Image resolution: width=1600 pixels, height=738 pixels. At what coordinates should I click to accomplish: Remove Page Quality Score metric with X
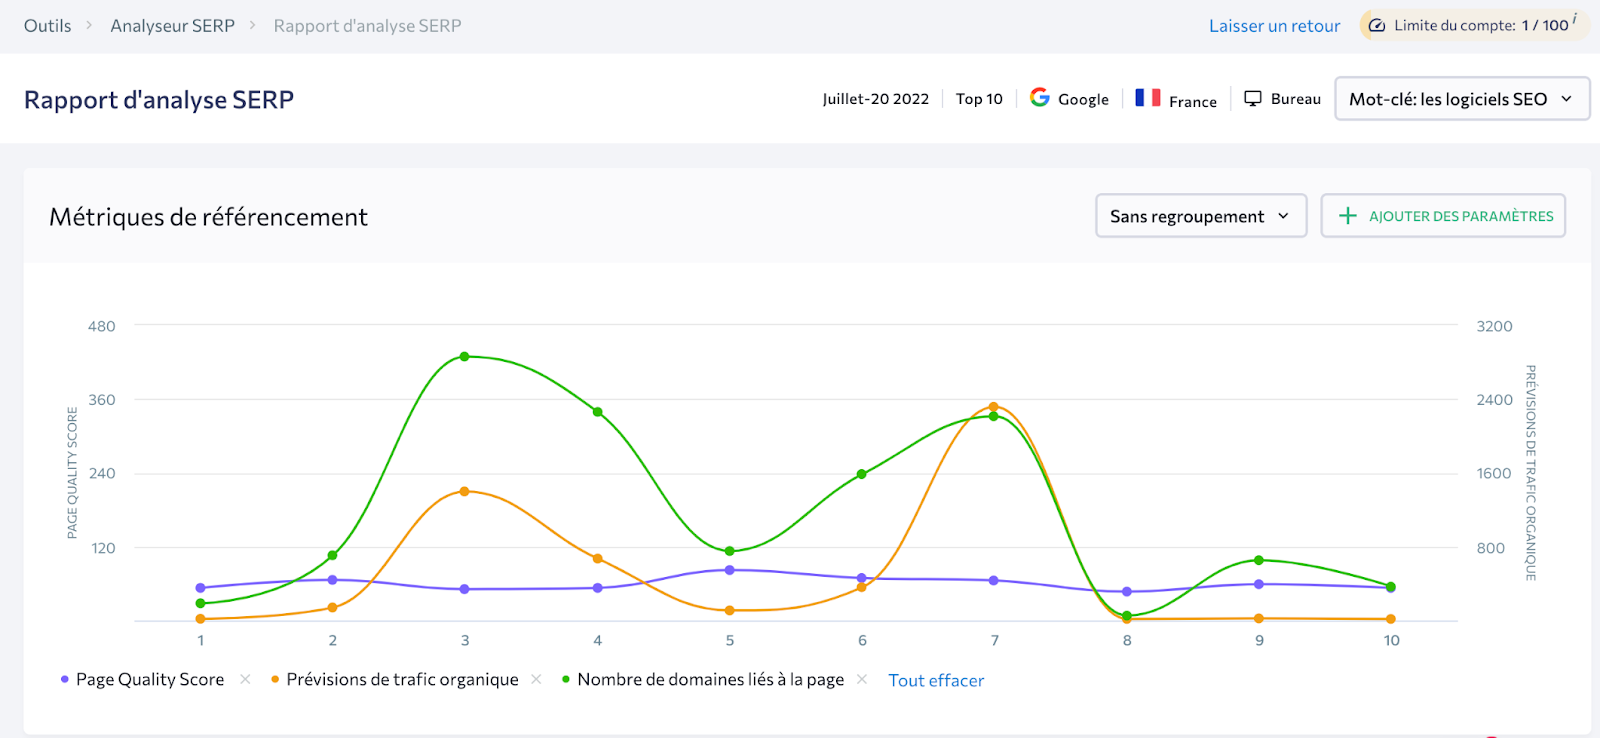pyautogui.click(x=245, y=679)
